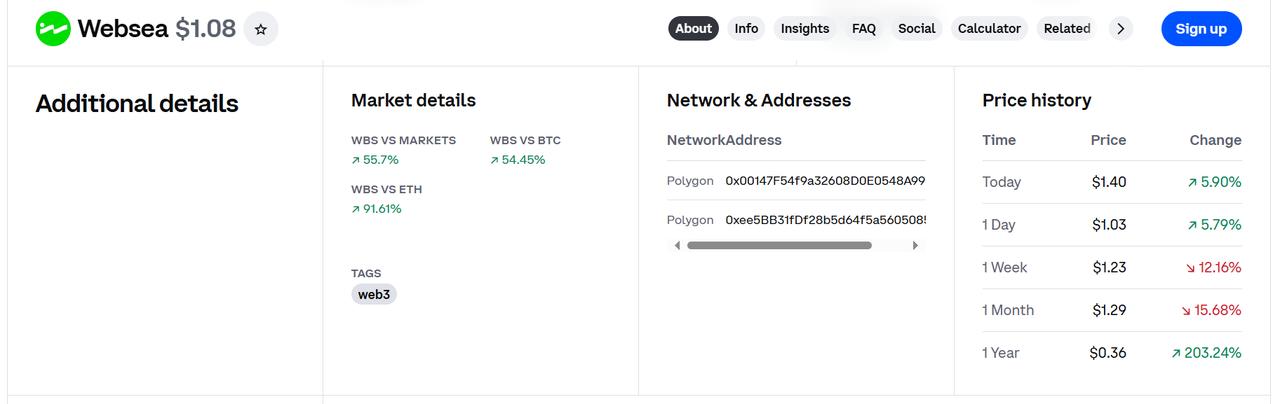The height and width of the screenshot is (404, 1280).
Task: Click the first Polygon contract address
Action: click(x=825, y=181)
